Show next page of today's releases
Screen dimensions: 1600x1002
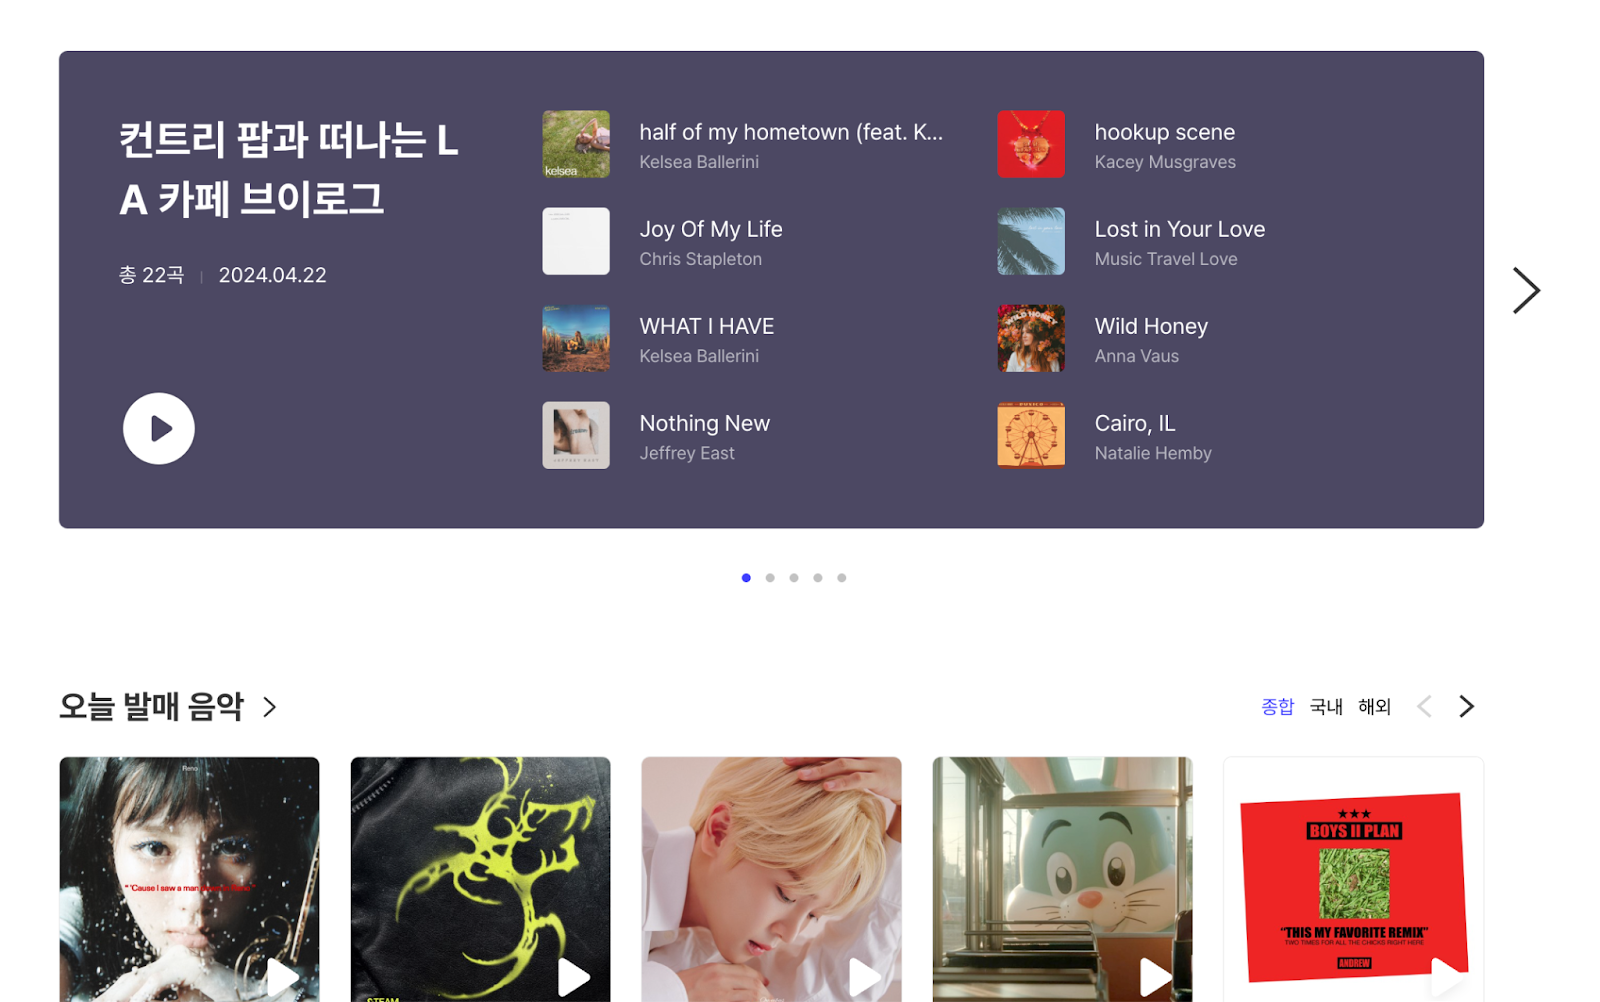tap(1466, 707)
